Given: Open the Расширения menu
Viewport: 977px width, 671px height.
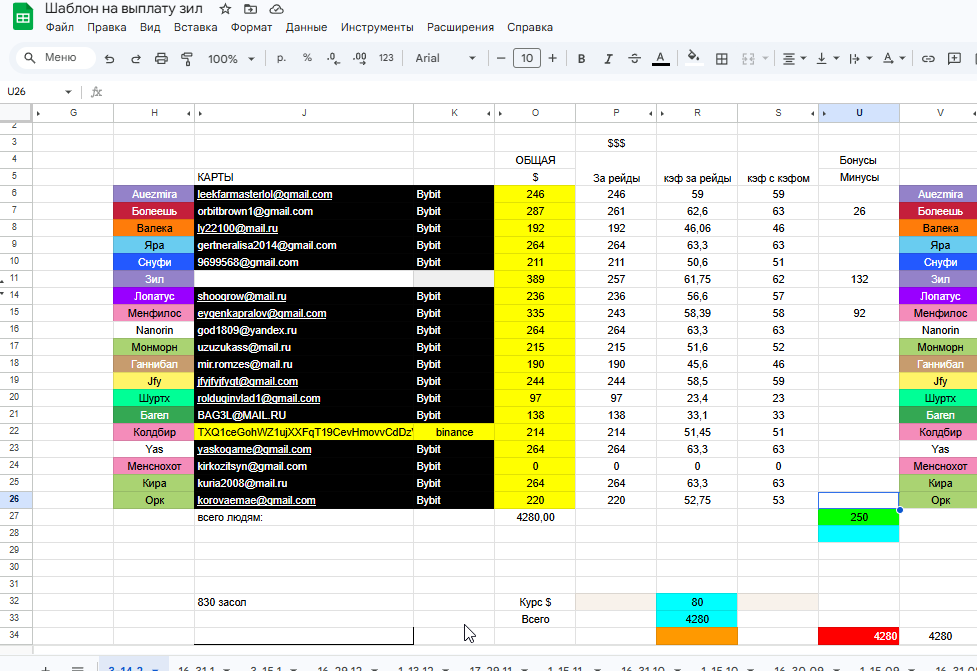Looking at the screenshot, I should (x=460, y=27).
